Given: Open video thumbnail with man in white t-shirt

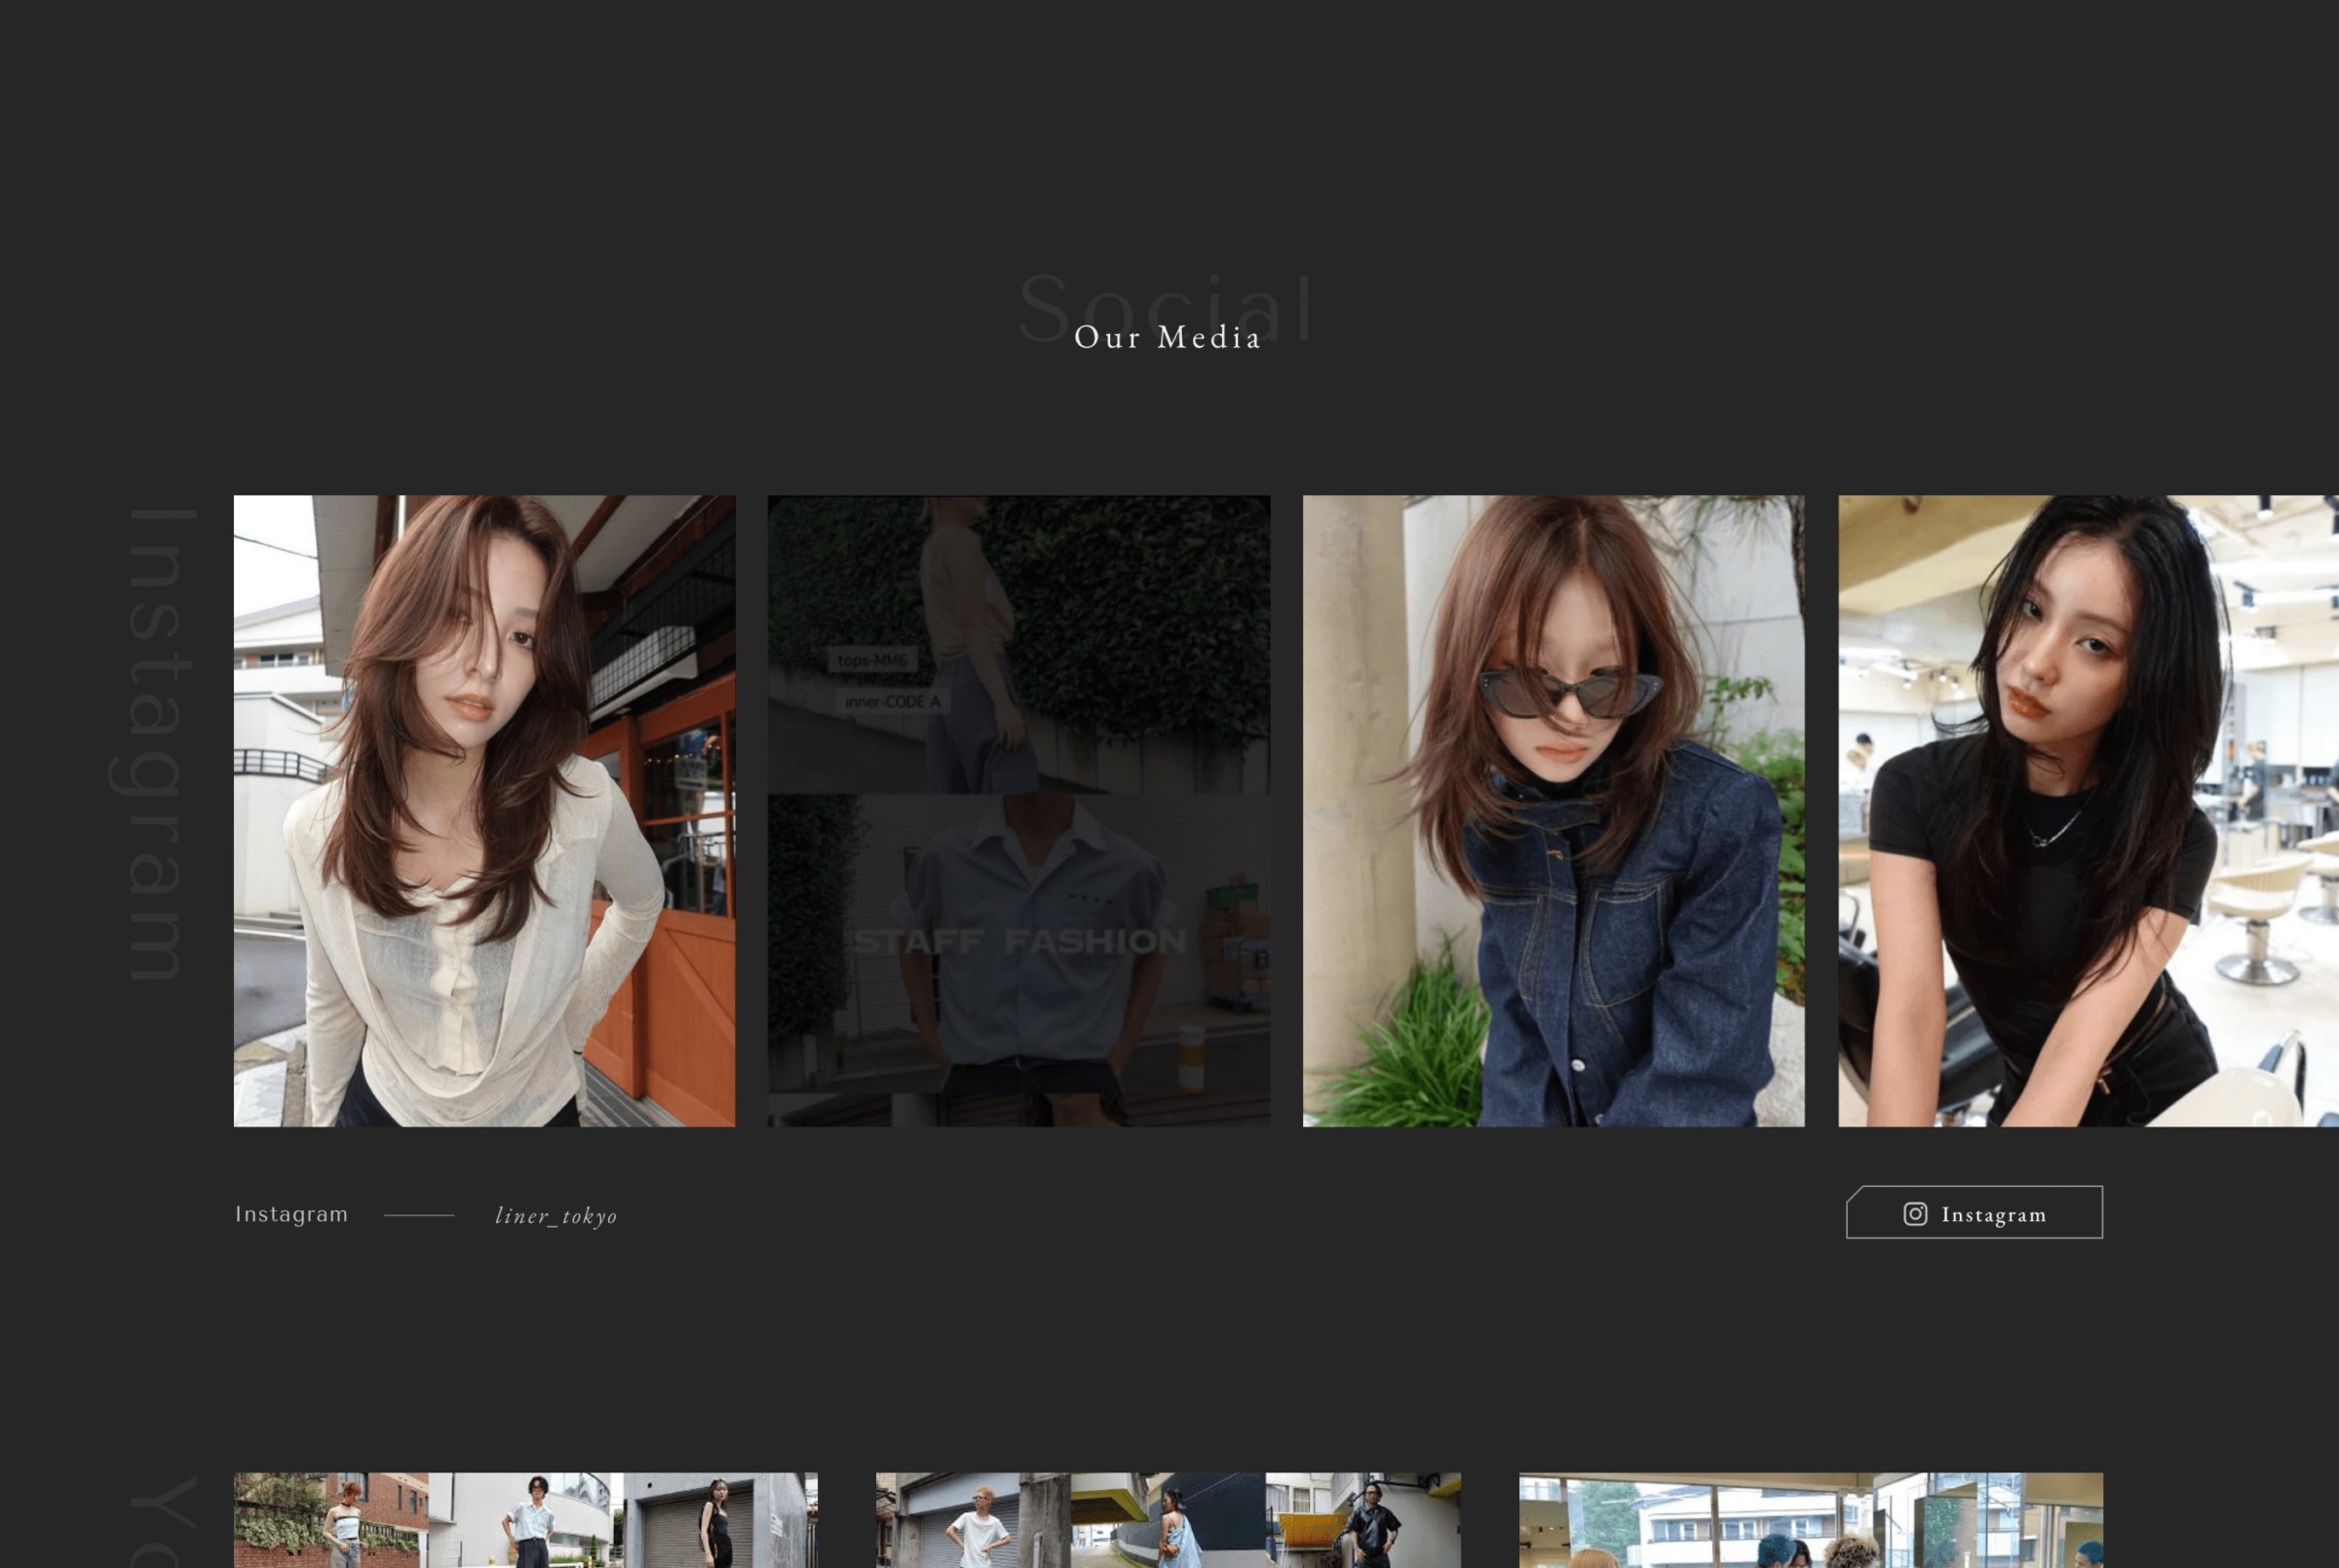Looking at the screenshot, I should pos(1168,1520).
